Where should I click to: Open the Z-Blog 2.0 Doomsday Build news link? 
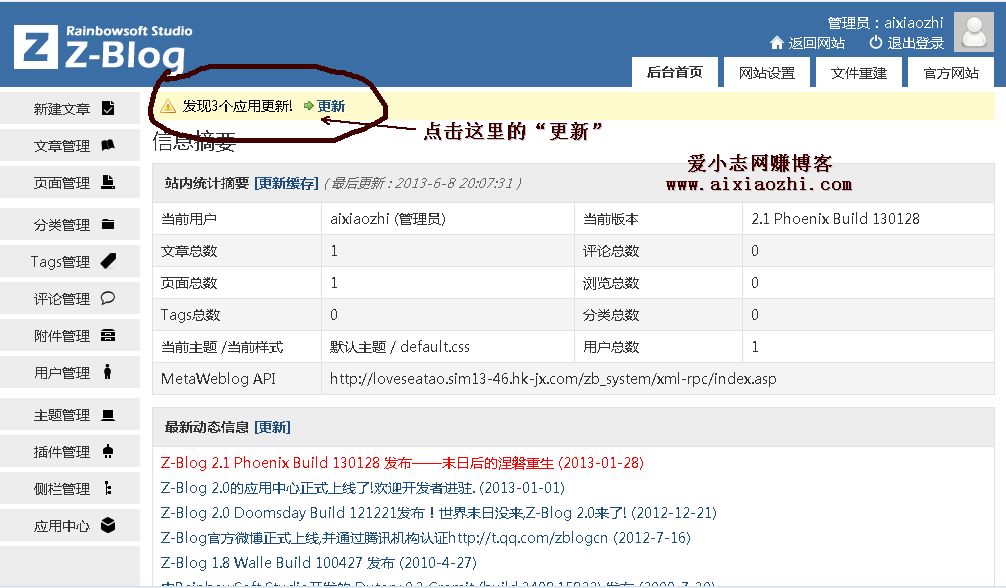point(439,513)
